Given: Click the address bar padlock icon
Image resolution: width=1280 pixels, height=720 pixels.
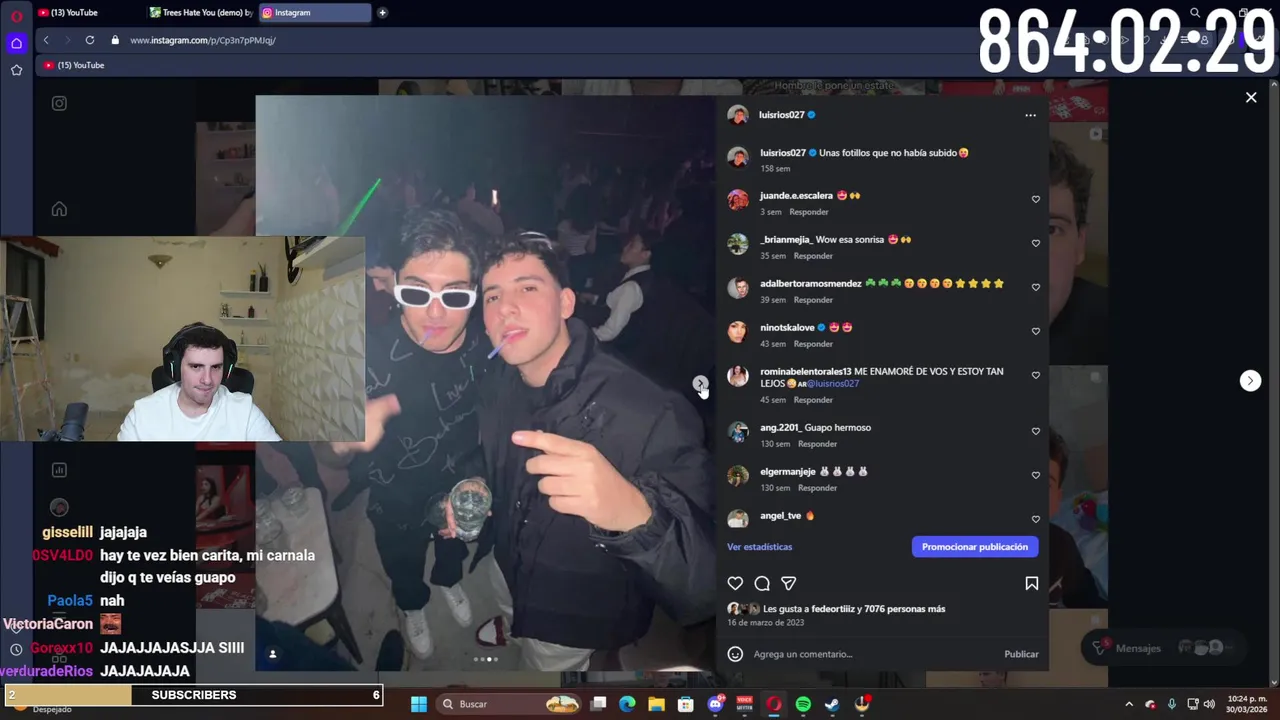Looking at the screenshot, I should coord(115,40).
